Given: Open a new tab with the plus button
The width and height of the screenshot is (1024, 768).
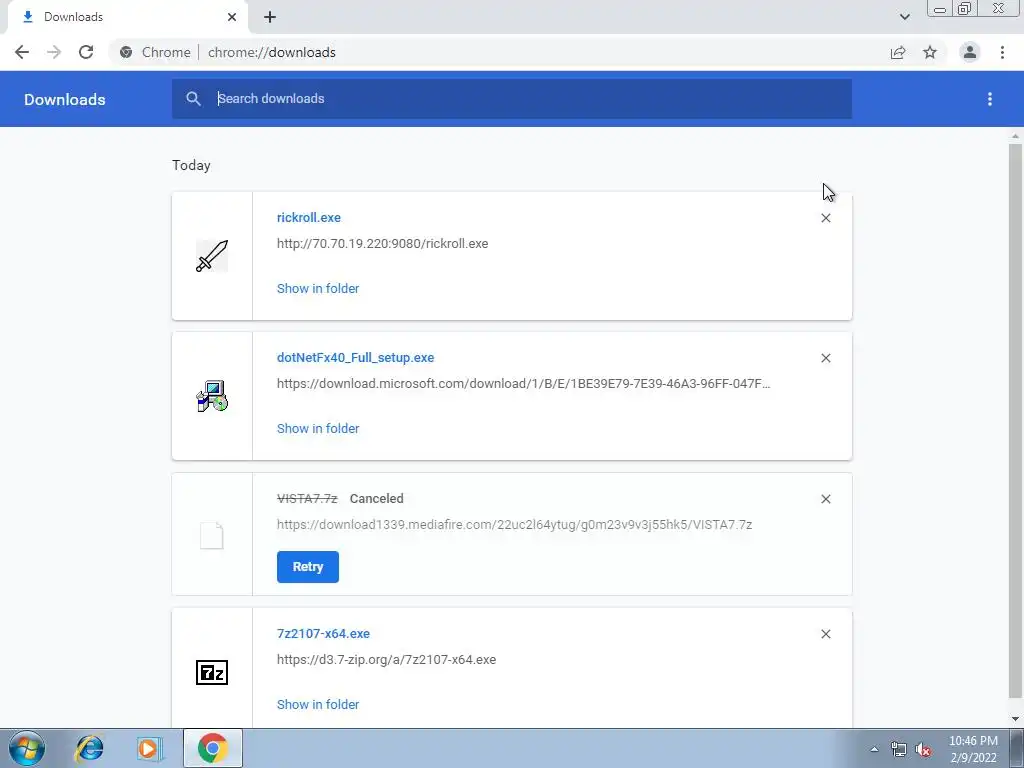Looking at the screenshot, I should point(270,17).
